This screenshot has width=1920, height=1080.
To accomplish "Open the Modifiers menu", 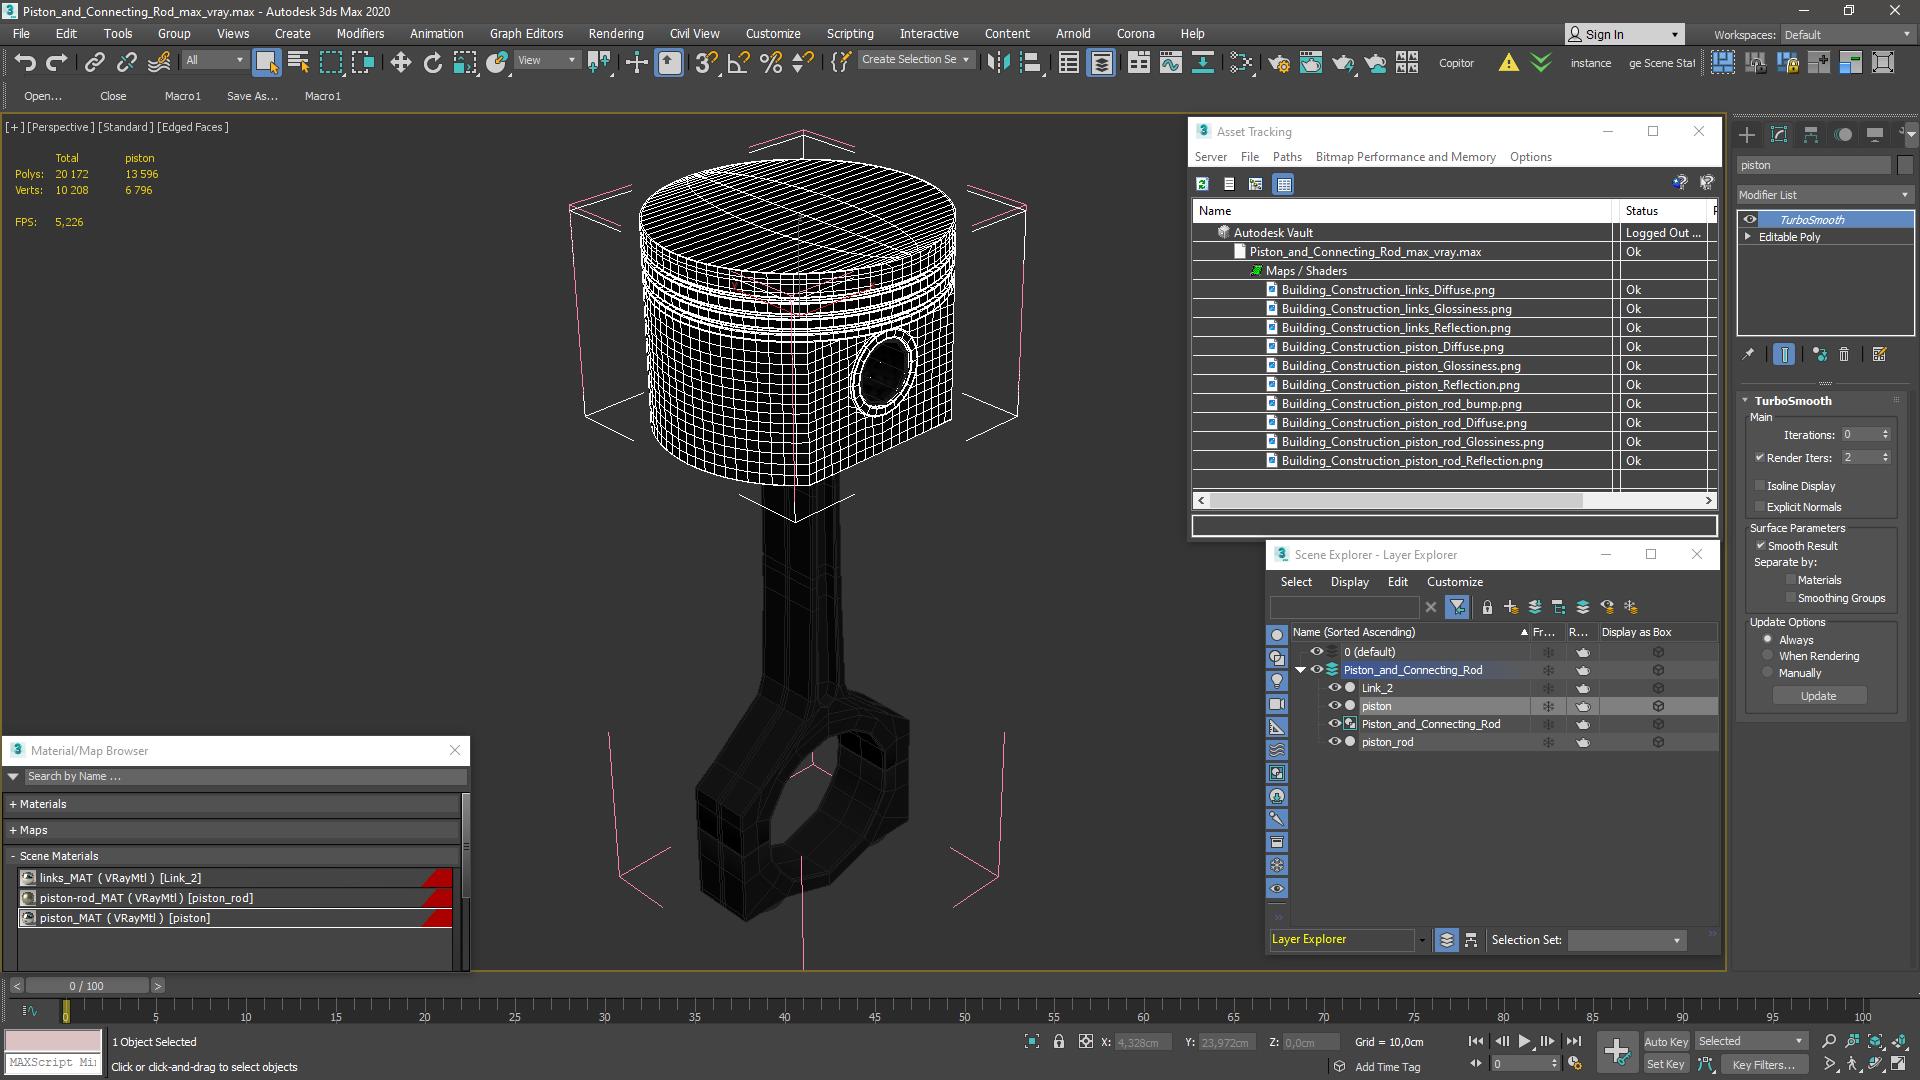I will 360,34.
